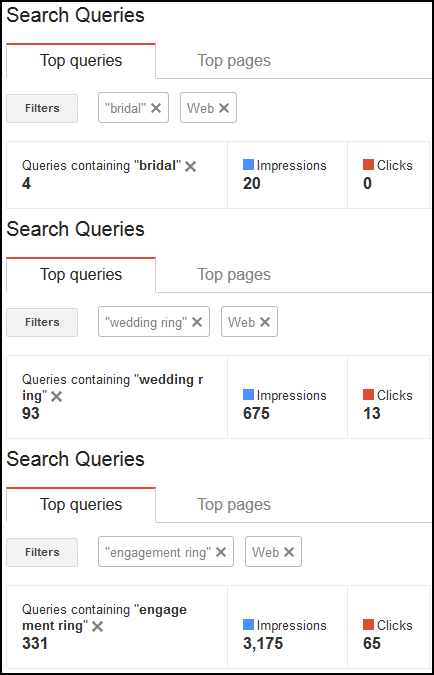Select Top queries tab above "engagement ring" filter
This screenshot has width=434, height=675.
pyautogui.click(x=81, y=504)
